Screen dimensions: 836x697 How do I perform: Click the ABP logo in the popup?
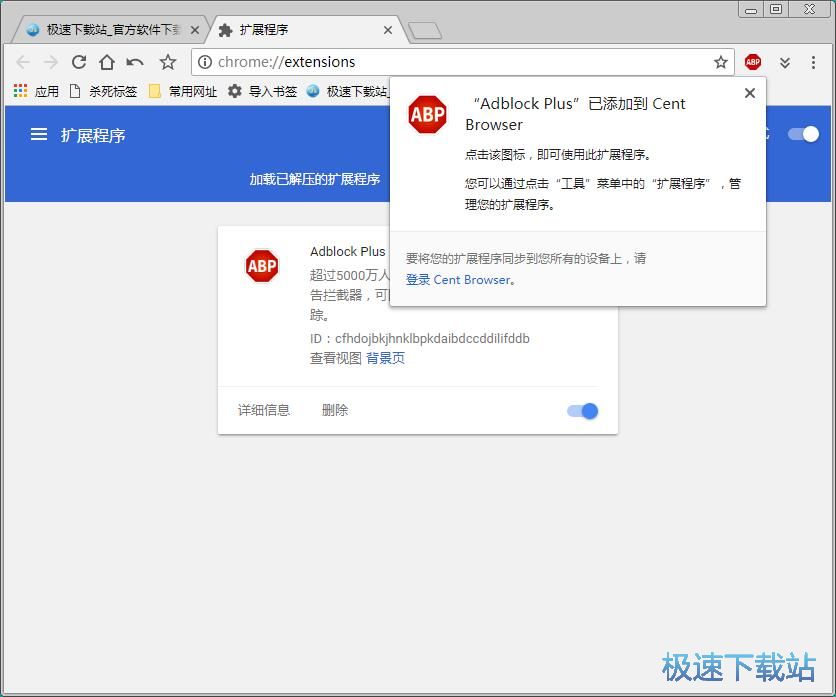coord(427,114)
